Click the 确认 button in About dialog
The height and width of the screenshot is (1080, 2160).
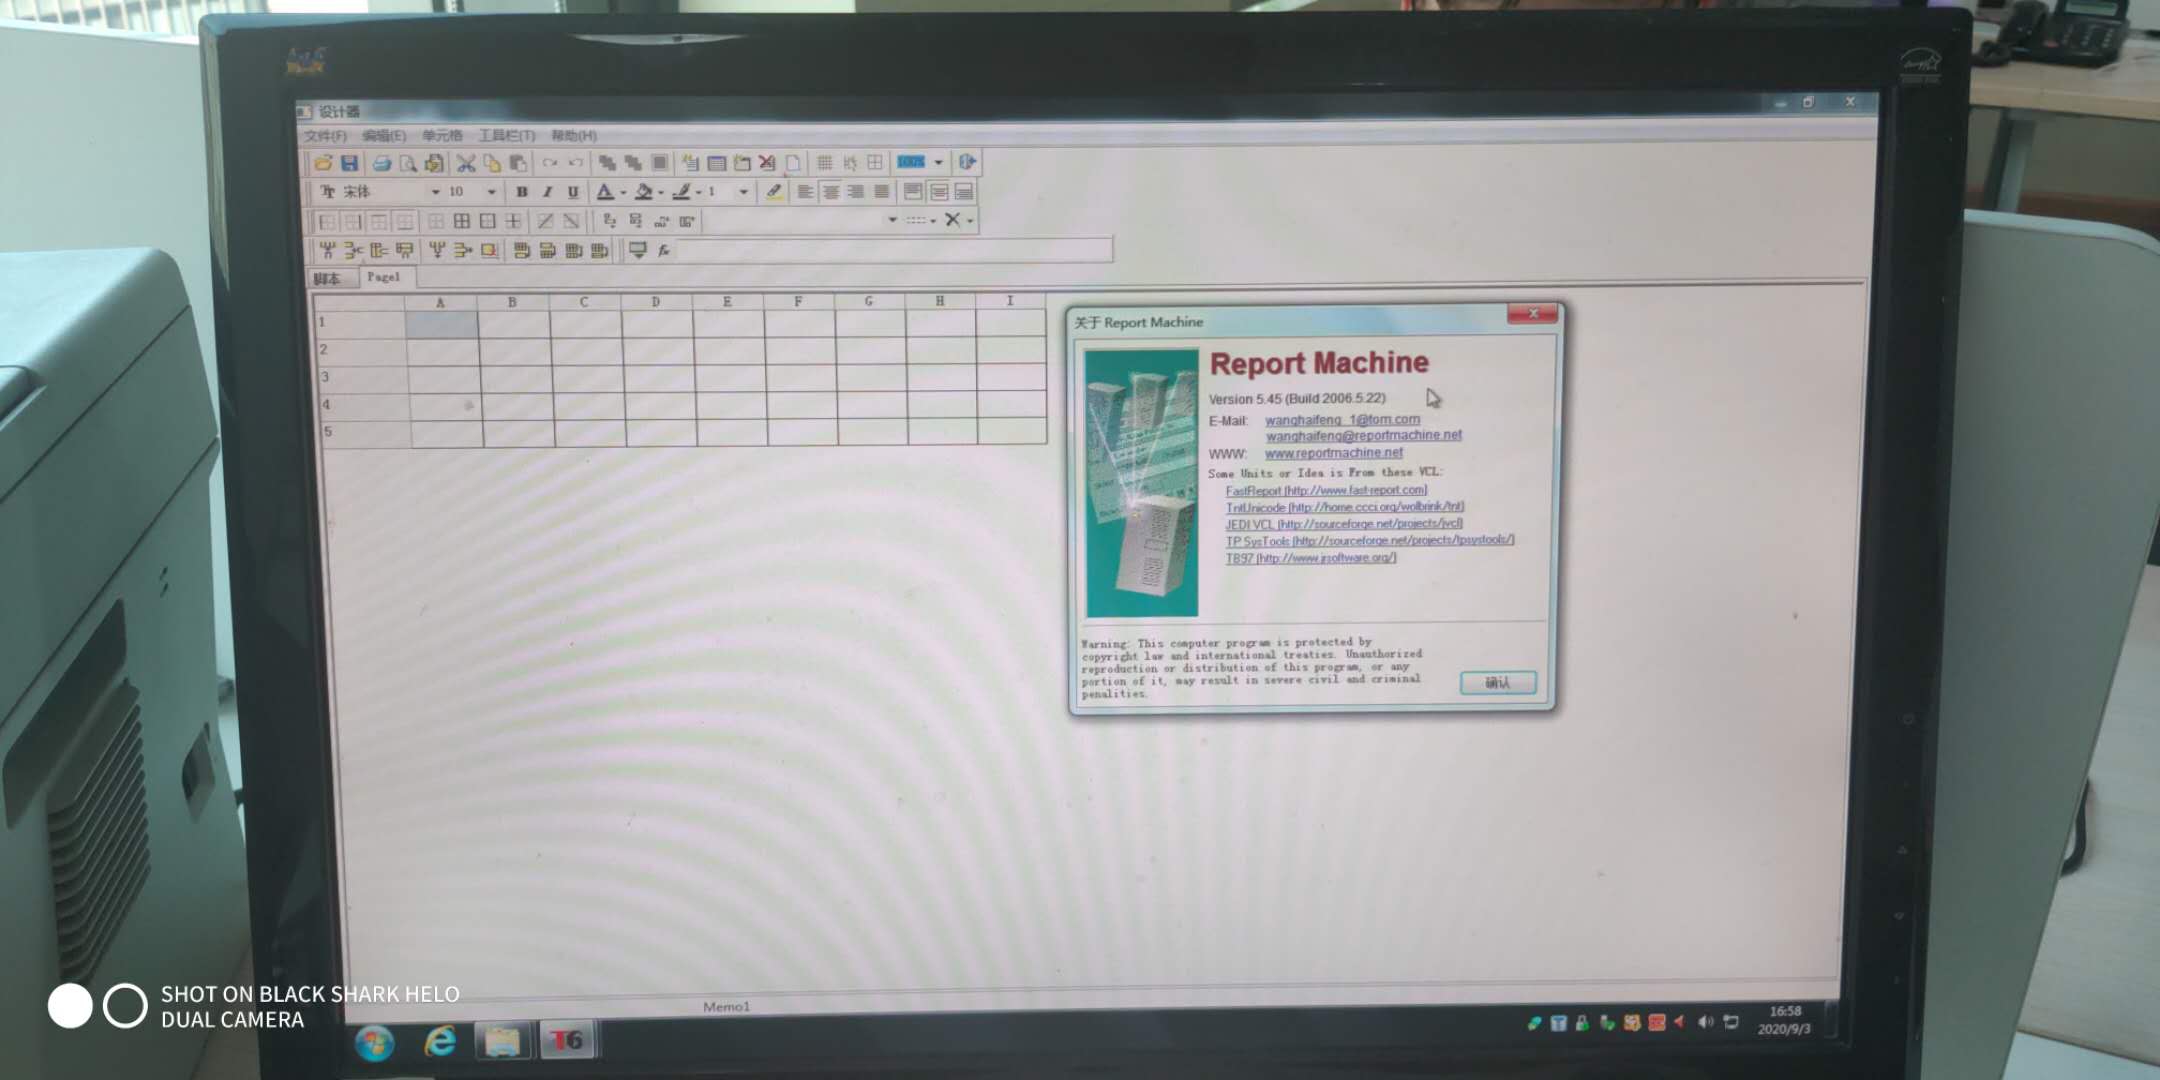point(1497,683)
